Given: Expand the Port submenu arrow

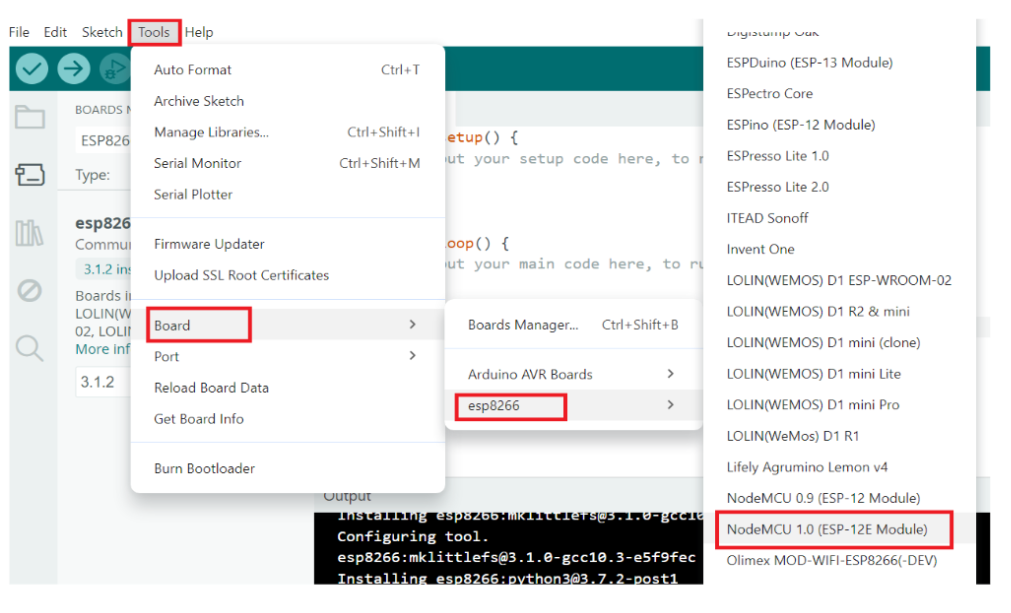Looking at the screenshot, I should pos(413,355).
